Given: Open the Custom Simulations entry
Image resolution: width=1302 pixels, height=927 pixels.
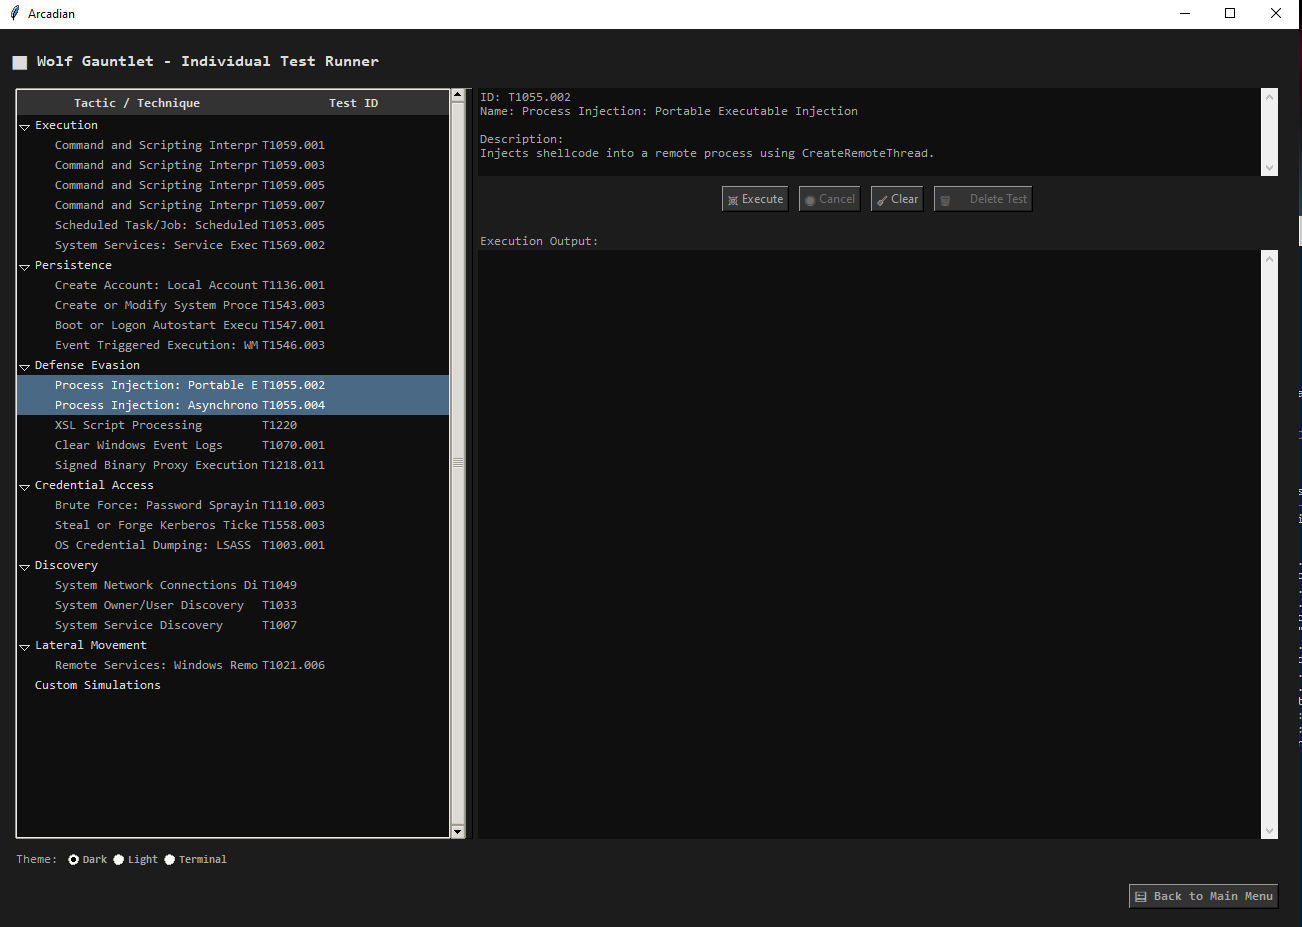Looking at the screenshot, I should pos(97,685).
